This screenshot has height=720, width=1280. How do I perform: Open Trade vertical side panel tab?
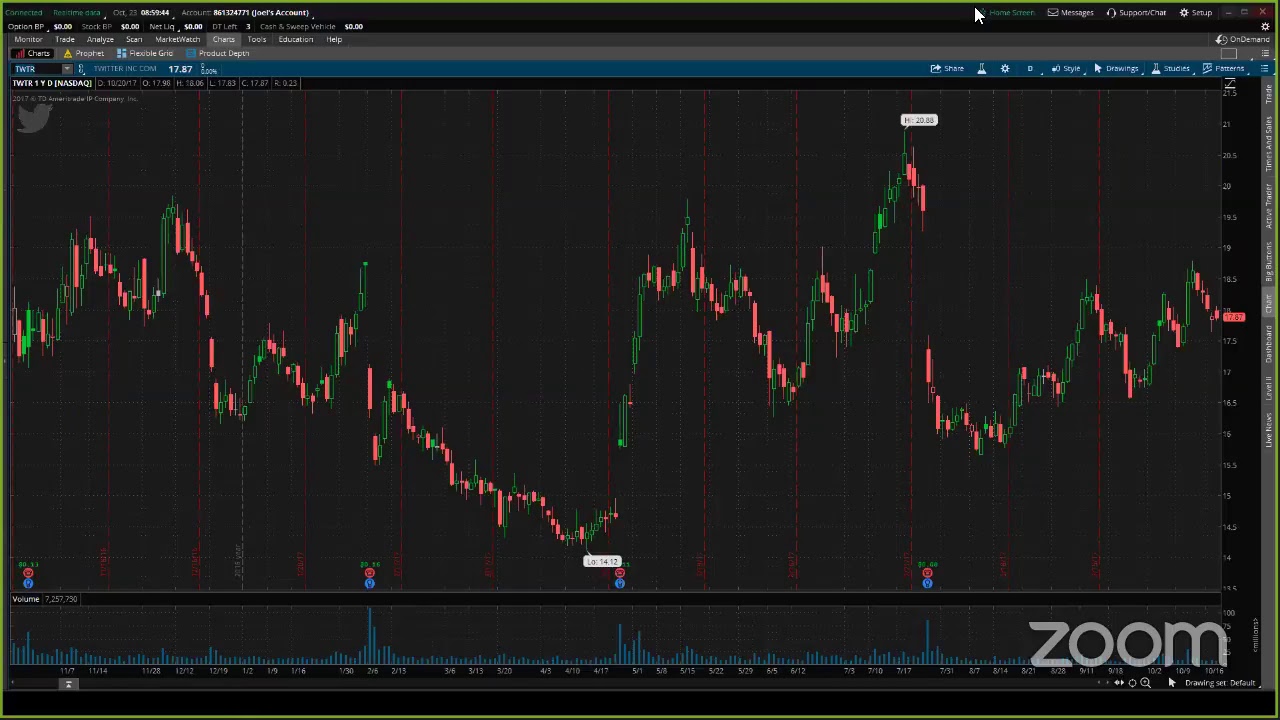pyautogui.click(x=1269, y=96)
